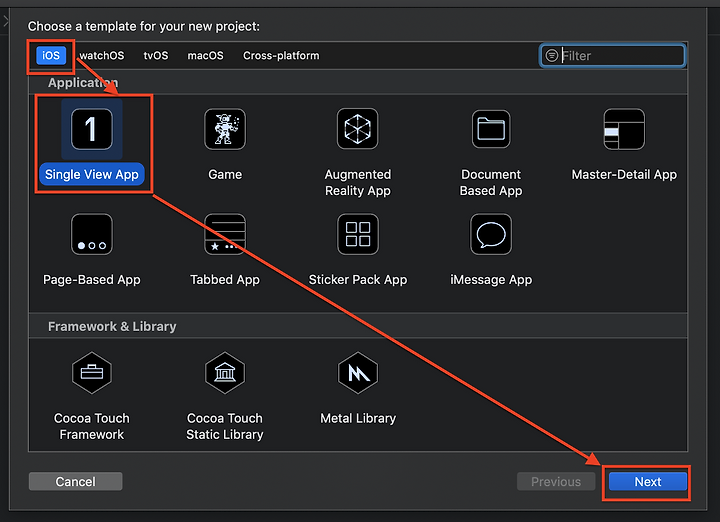This screenshot has height=522, width=720.
Task: Pick the Tabbed App icon
Action: pyautogui.click(x=225, y=234)
